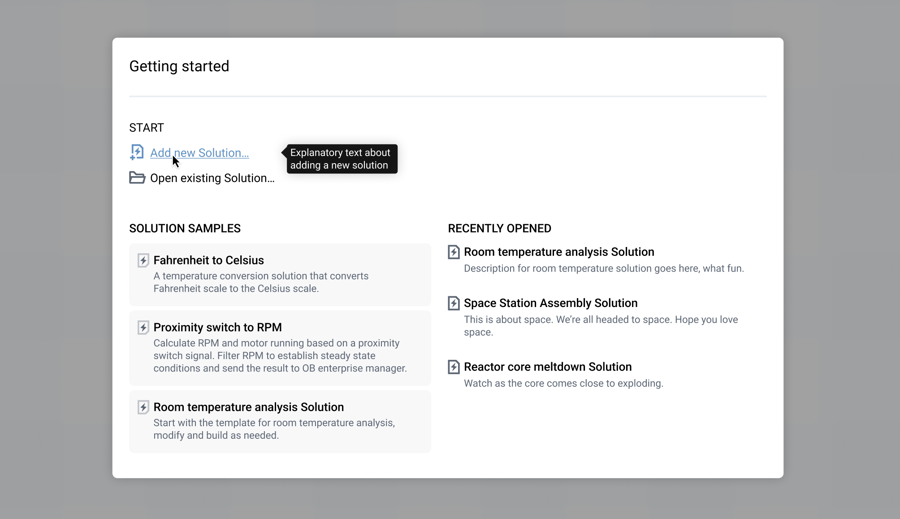Click the Proximity switch RPM description text
Viewport: 900px width, 519px height.
point(280,356)
